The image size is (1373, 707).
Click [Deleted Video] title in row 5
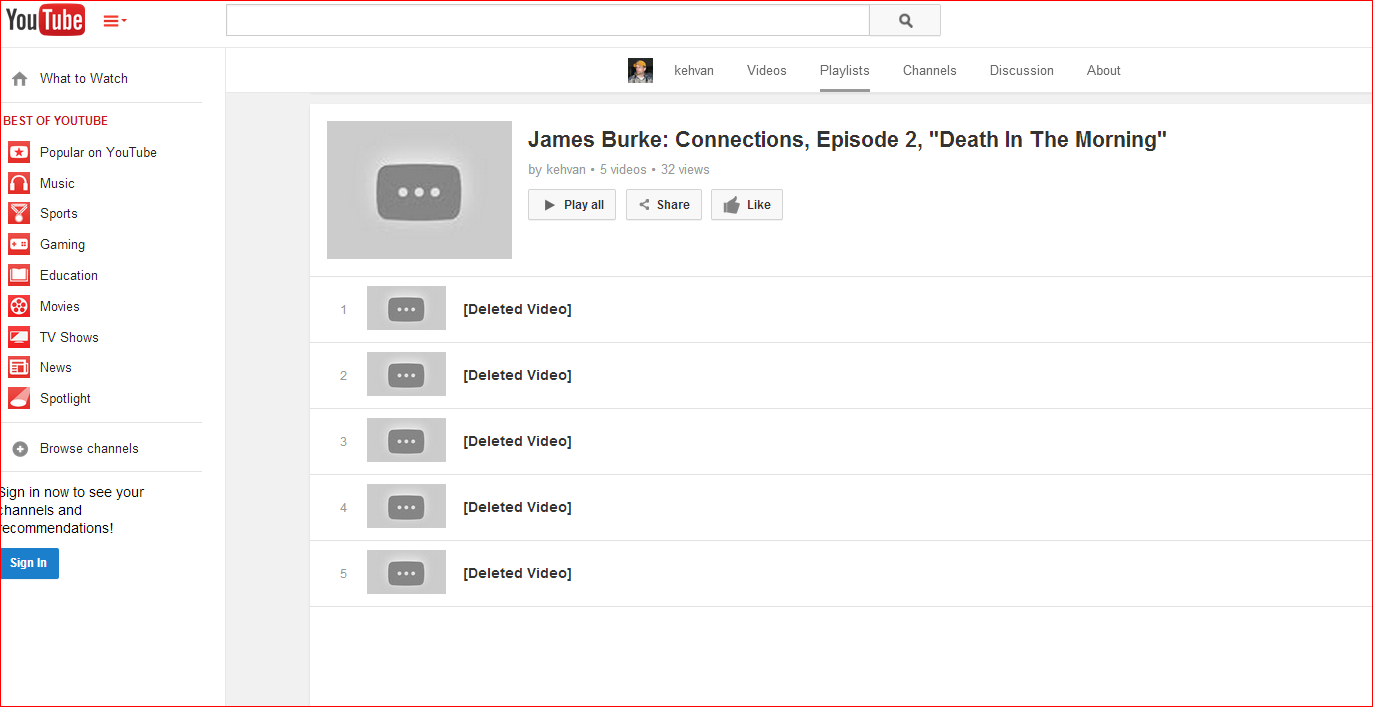tap(517, 573)
